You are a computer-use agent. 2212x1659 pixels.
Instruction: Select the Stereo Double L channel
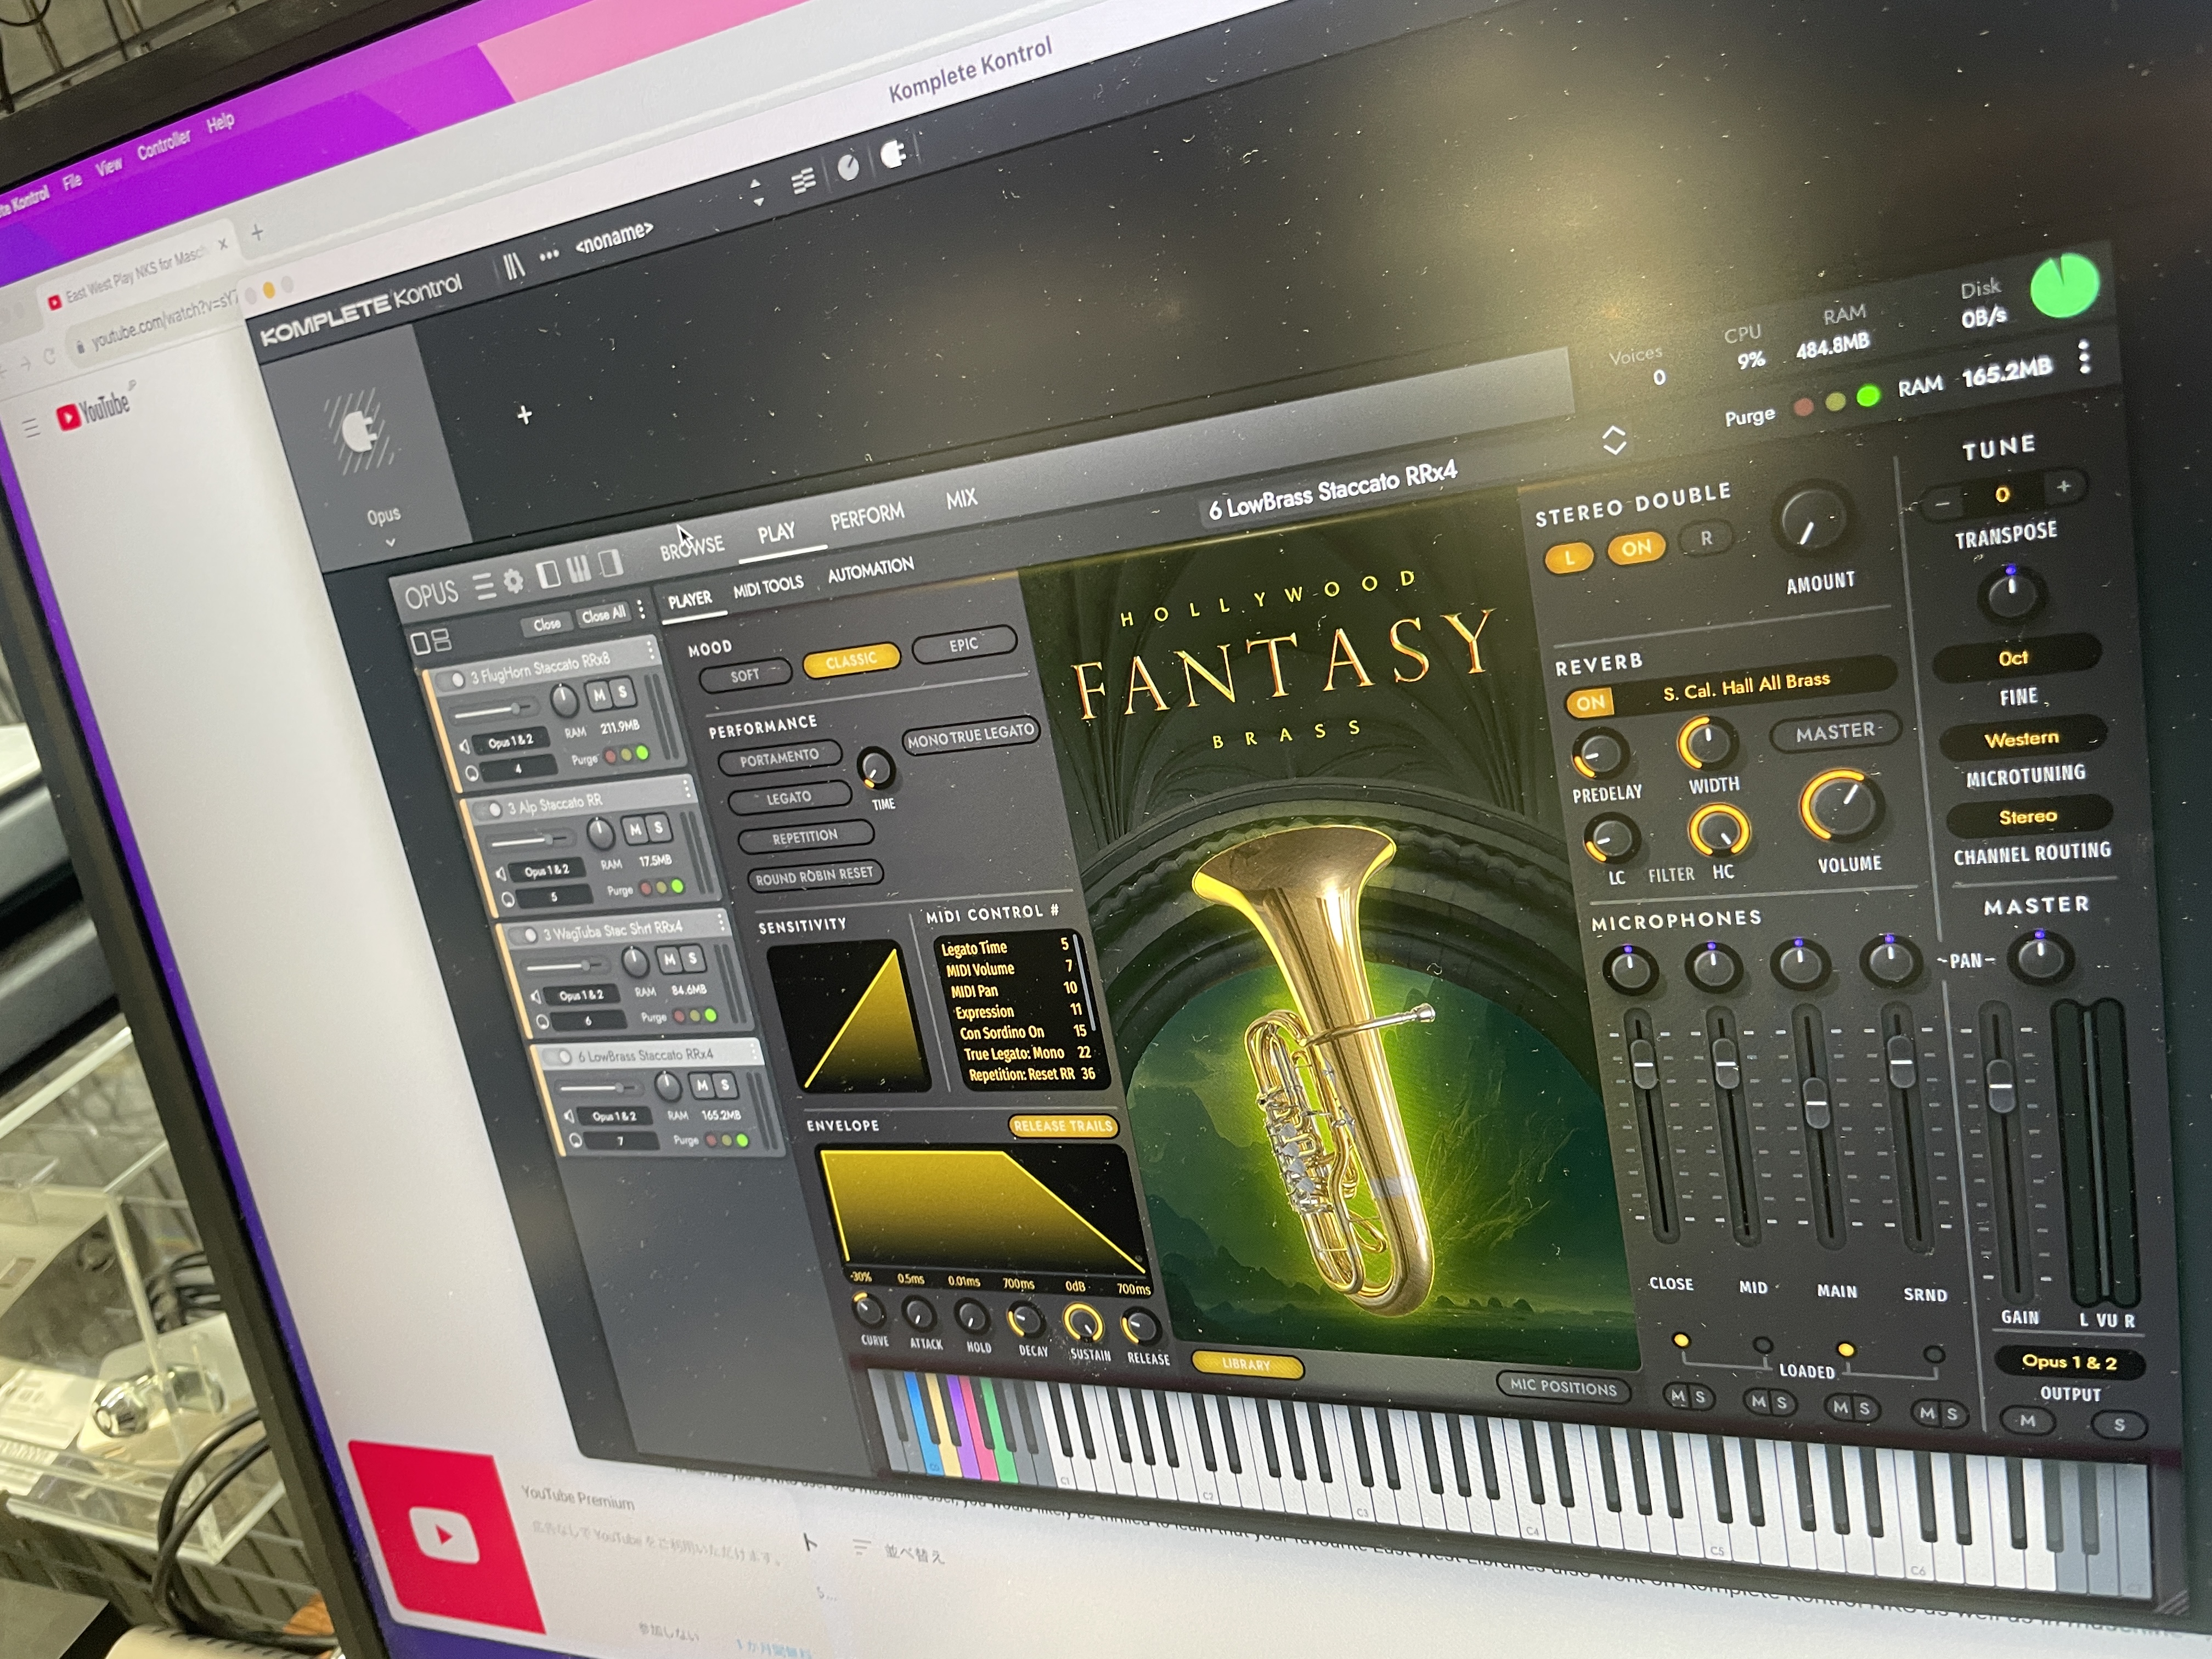click(1569, 558)
